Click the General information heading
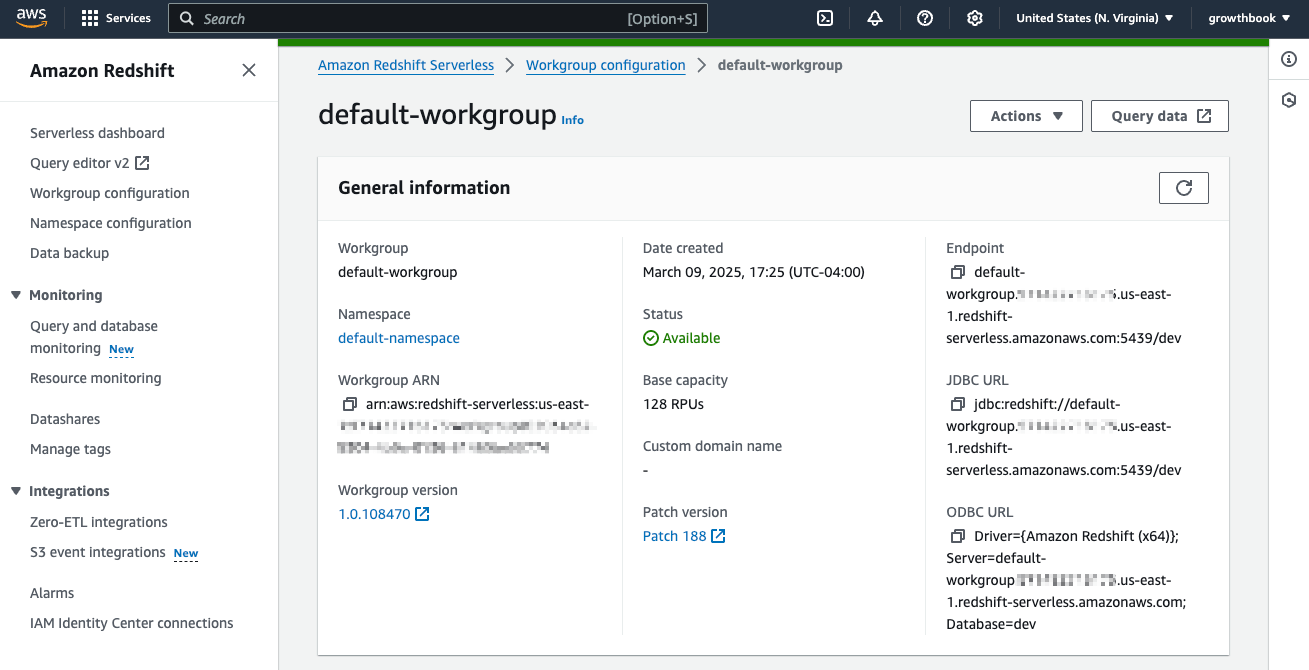This screenshot has height=670, width=1309. [424, 188]
